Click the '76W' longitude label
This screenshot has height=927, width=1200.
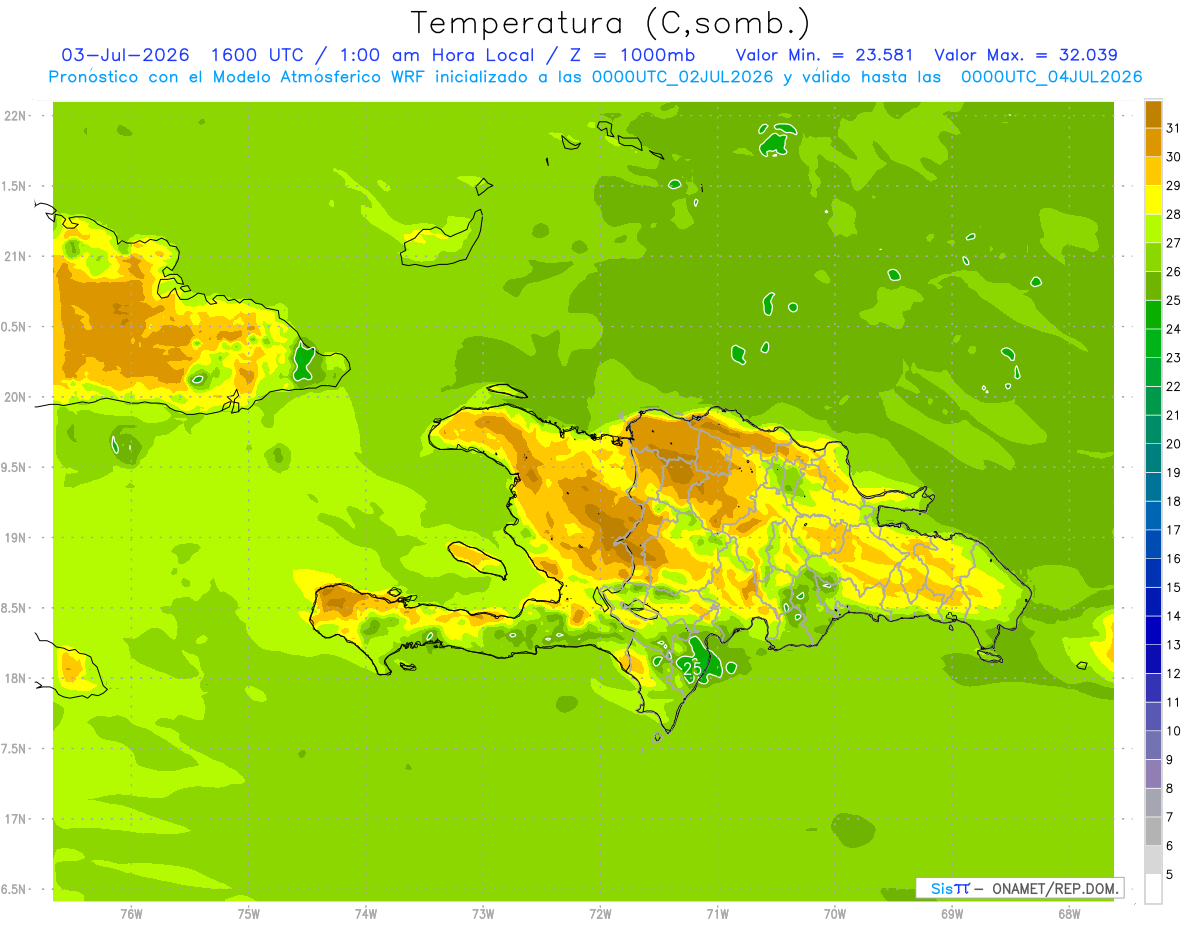131,913
